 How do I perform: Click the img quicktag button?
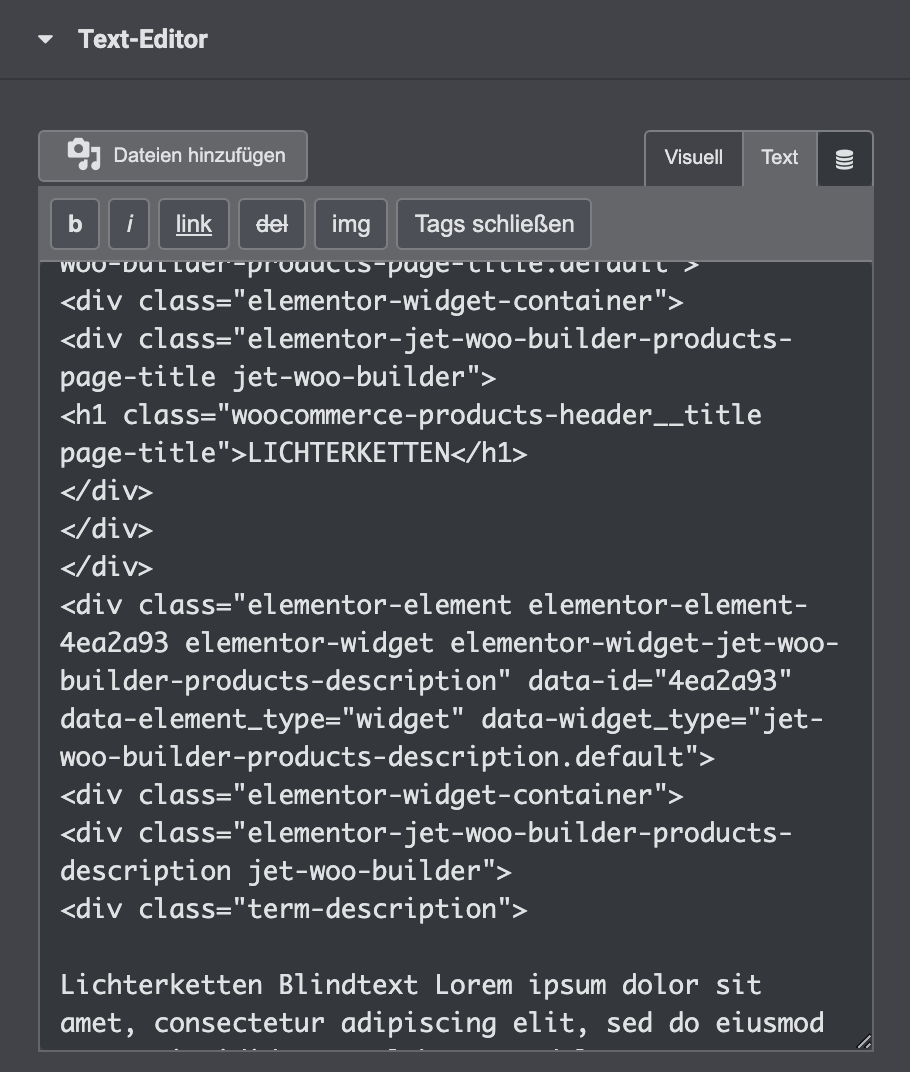[x=351, y=224]
